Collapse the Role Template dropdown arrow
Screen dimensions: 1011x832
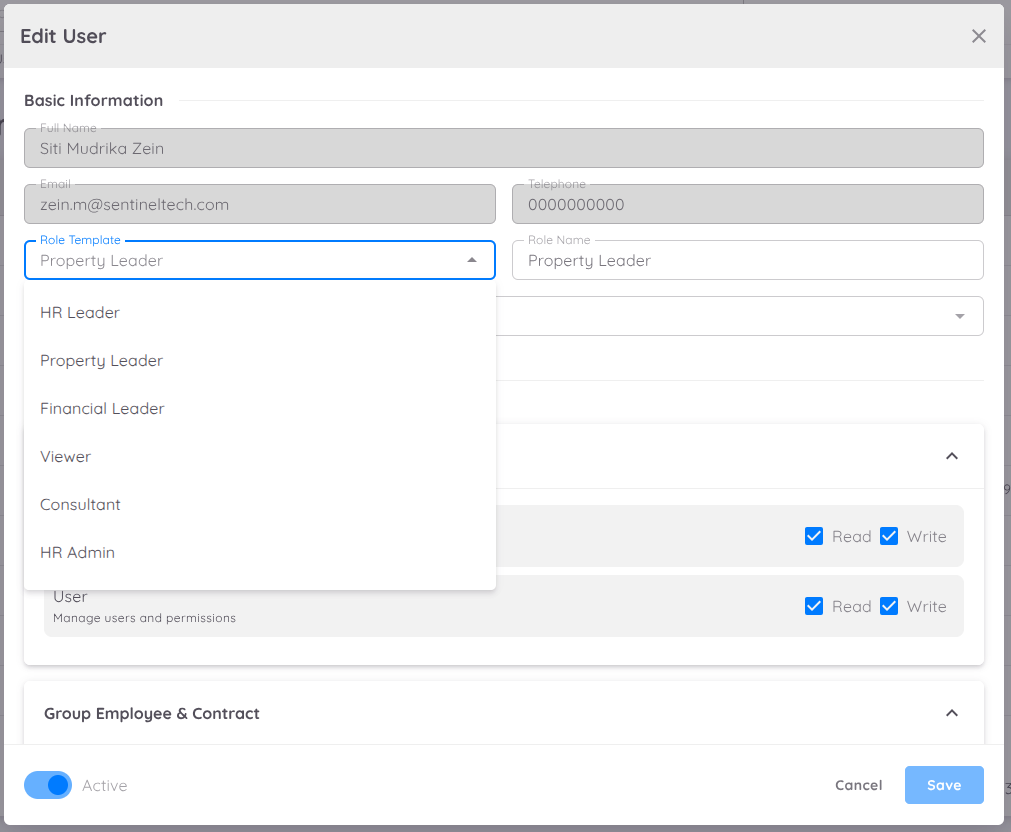point(471,260)
